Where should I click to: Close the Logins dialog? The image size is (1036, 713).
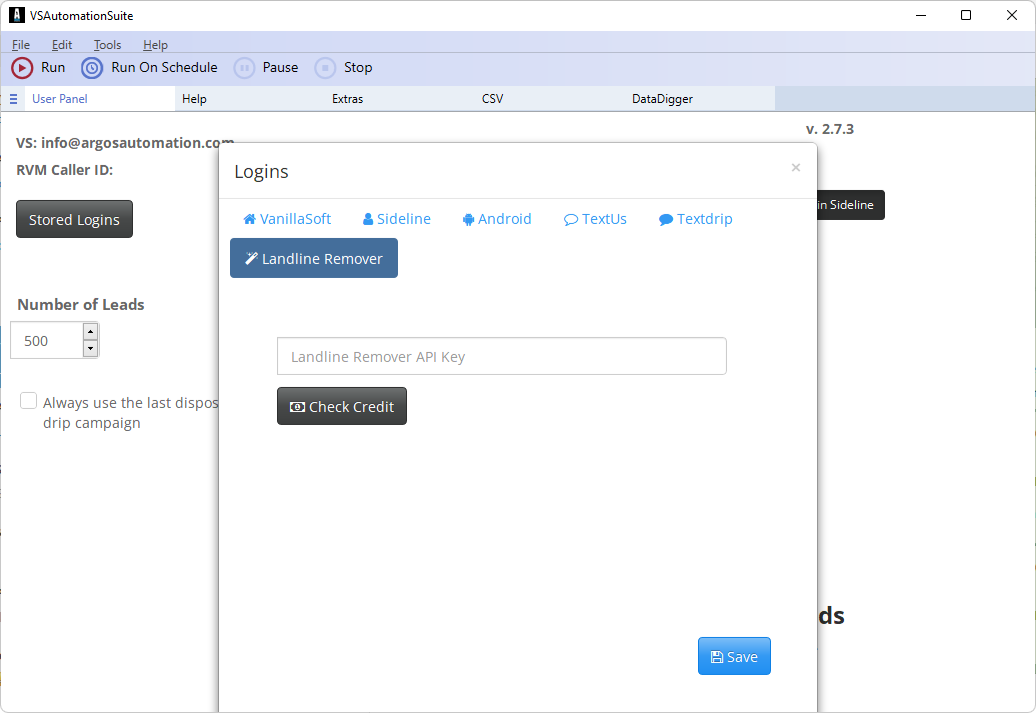(x=796, y=168)
